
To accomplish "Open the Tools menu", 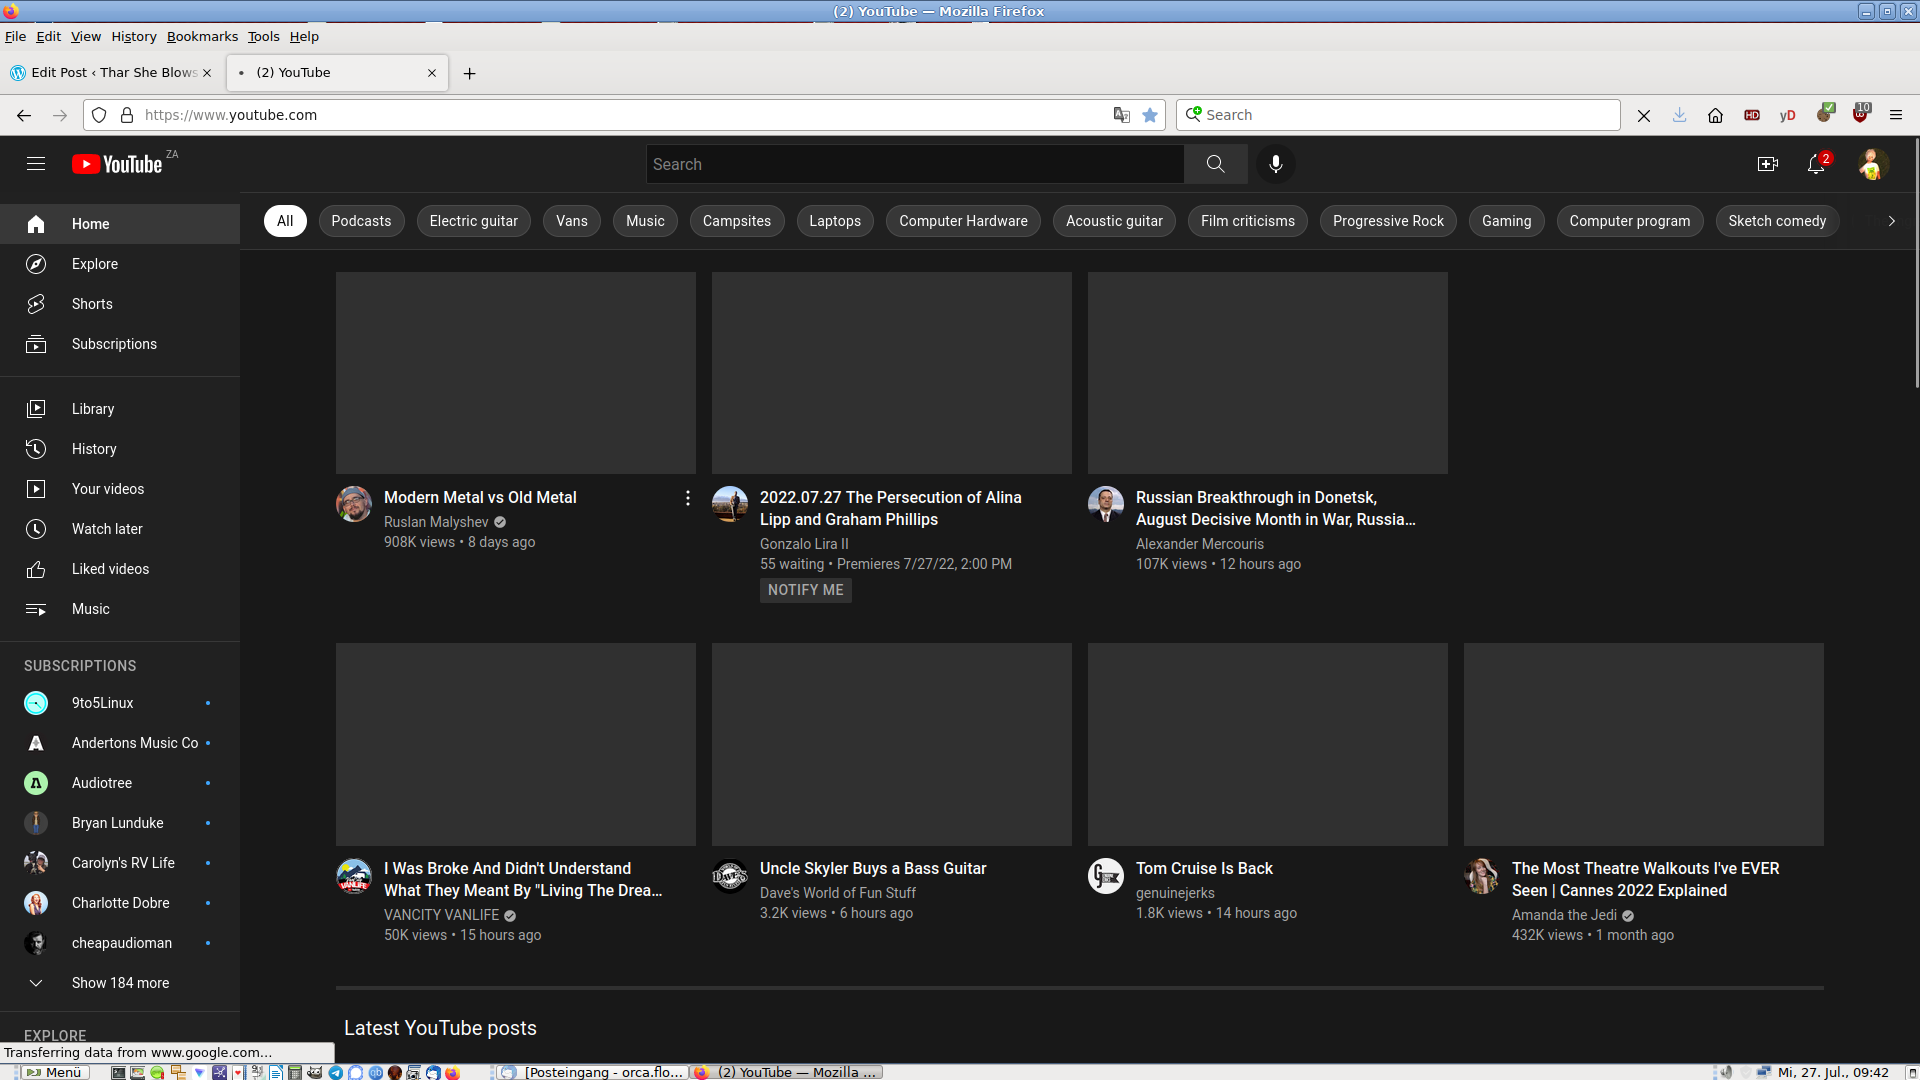I will pyautogui.click(x=263, y=36).
